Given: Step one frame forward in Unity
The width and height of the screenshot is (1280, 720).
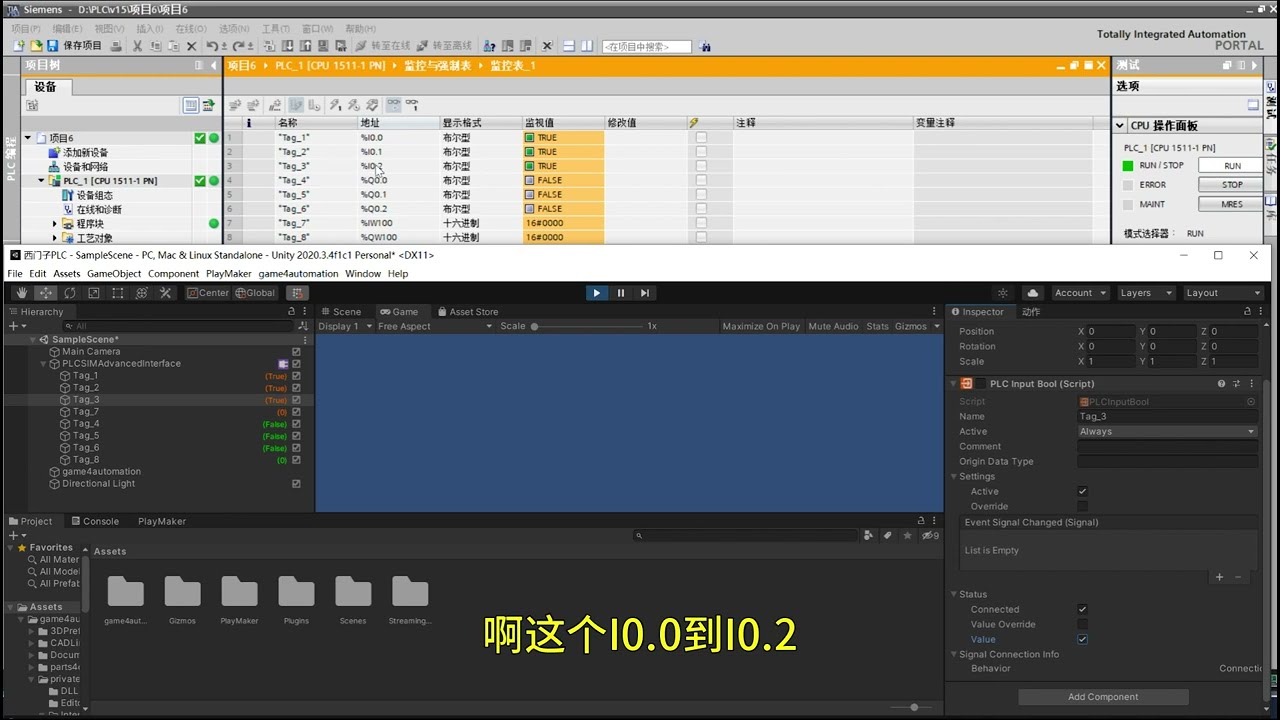Looking at the screenshot, I should 645,293.
